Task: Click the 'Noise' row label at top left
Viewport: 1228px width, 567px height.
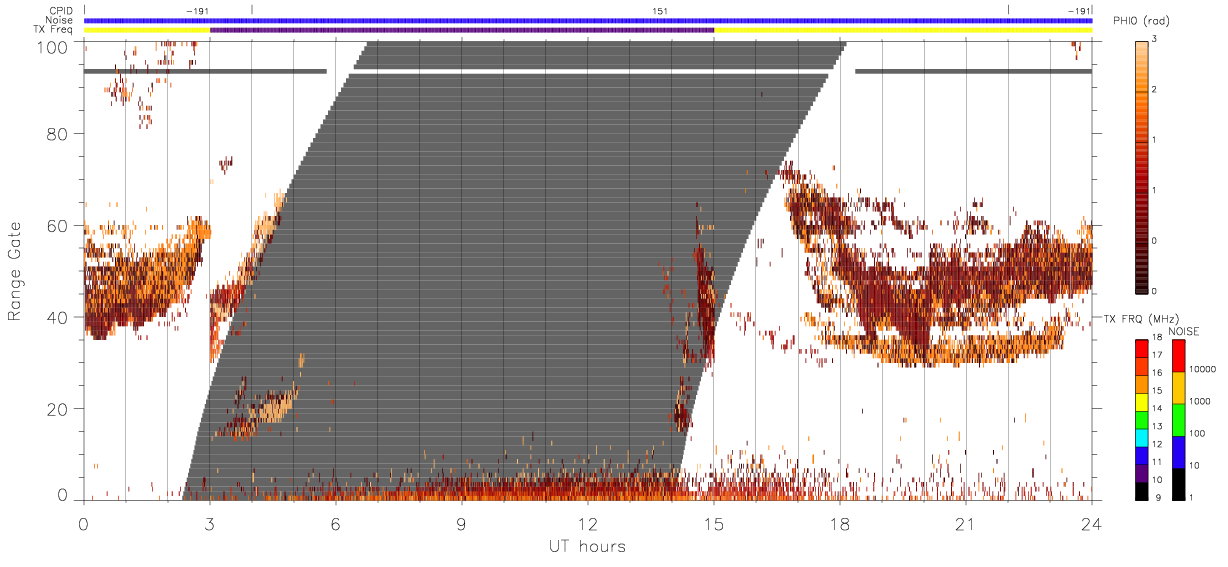Action: [58, 20]
